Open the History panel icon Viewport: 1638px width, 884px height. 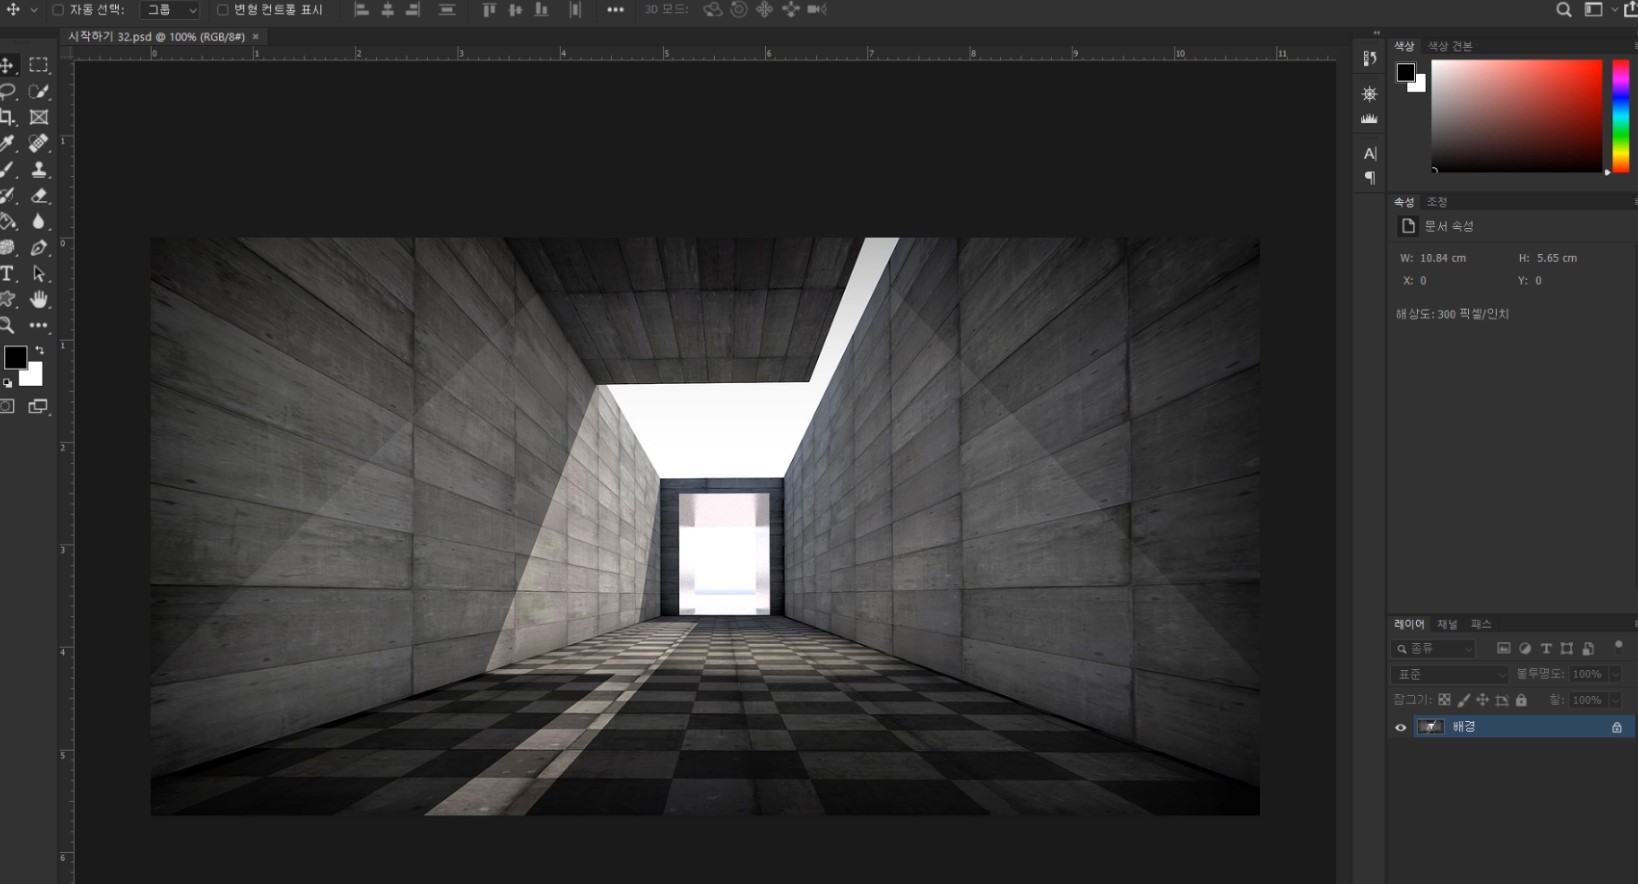[x=1370, y=59]
